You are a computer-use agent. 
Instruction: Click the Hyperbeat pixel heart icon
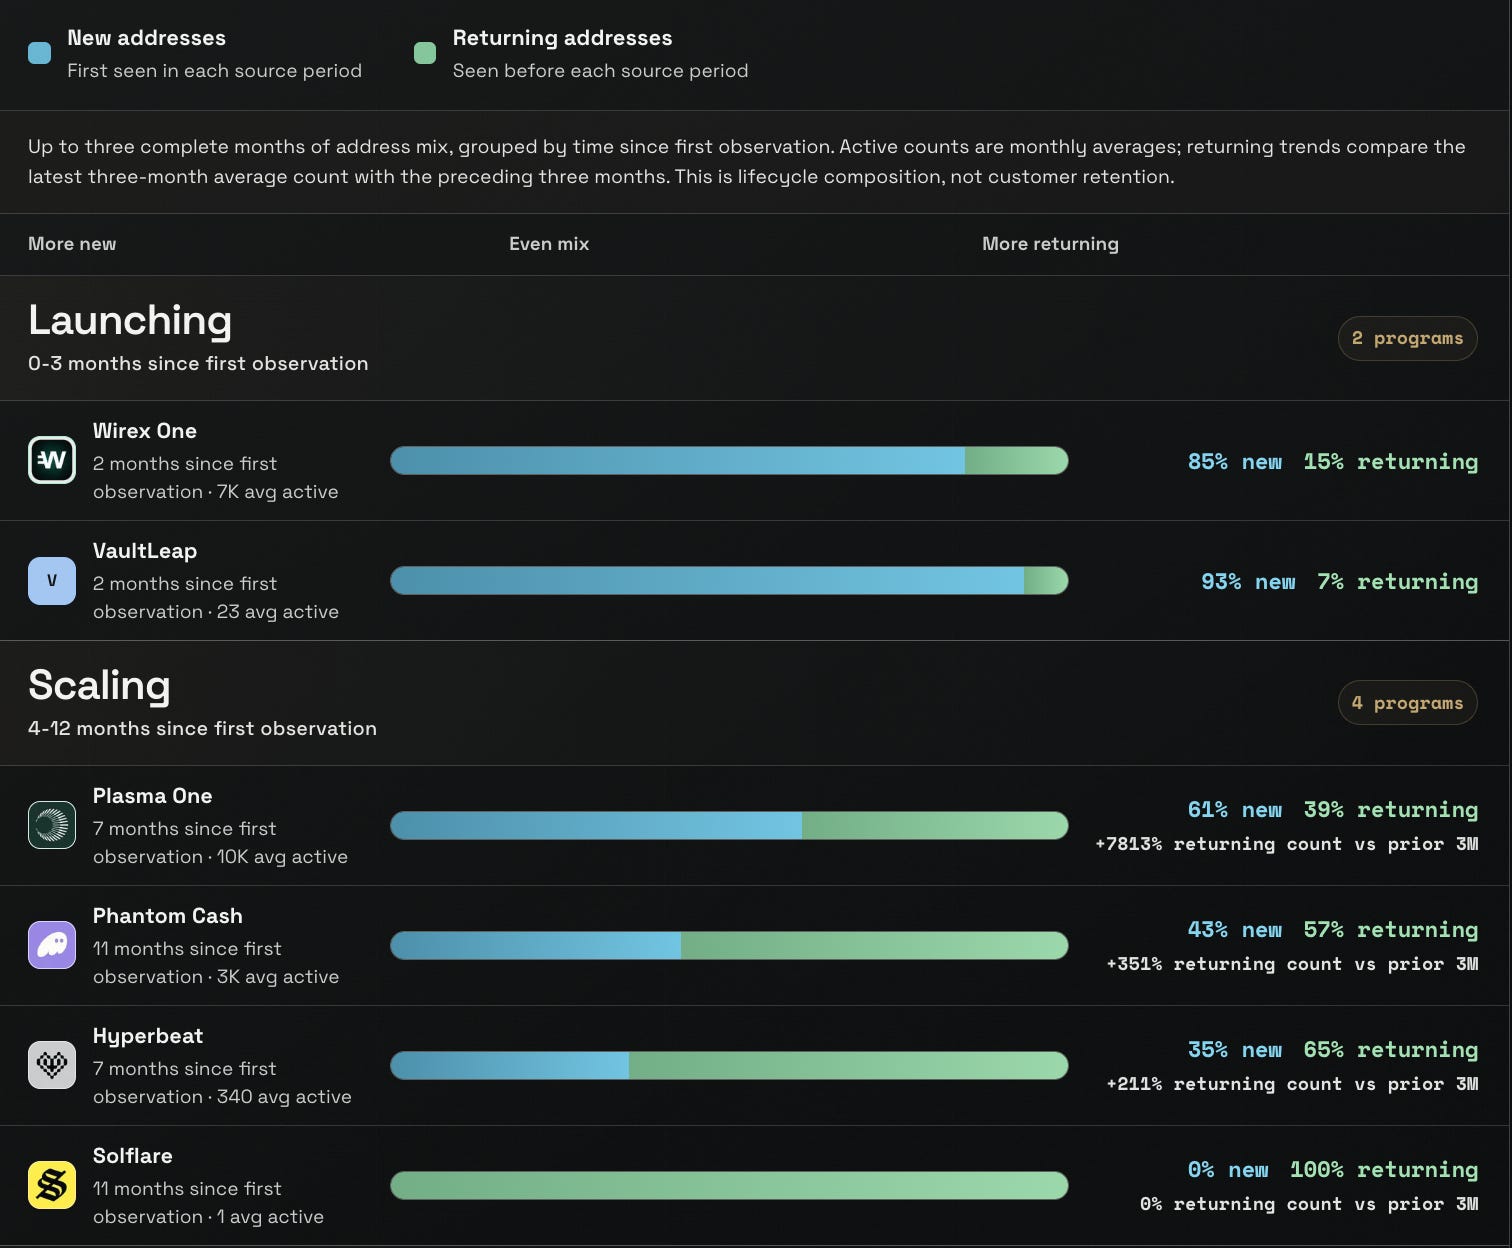click(52, 1065)
